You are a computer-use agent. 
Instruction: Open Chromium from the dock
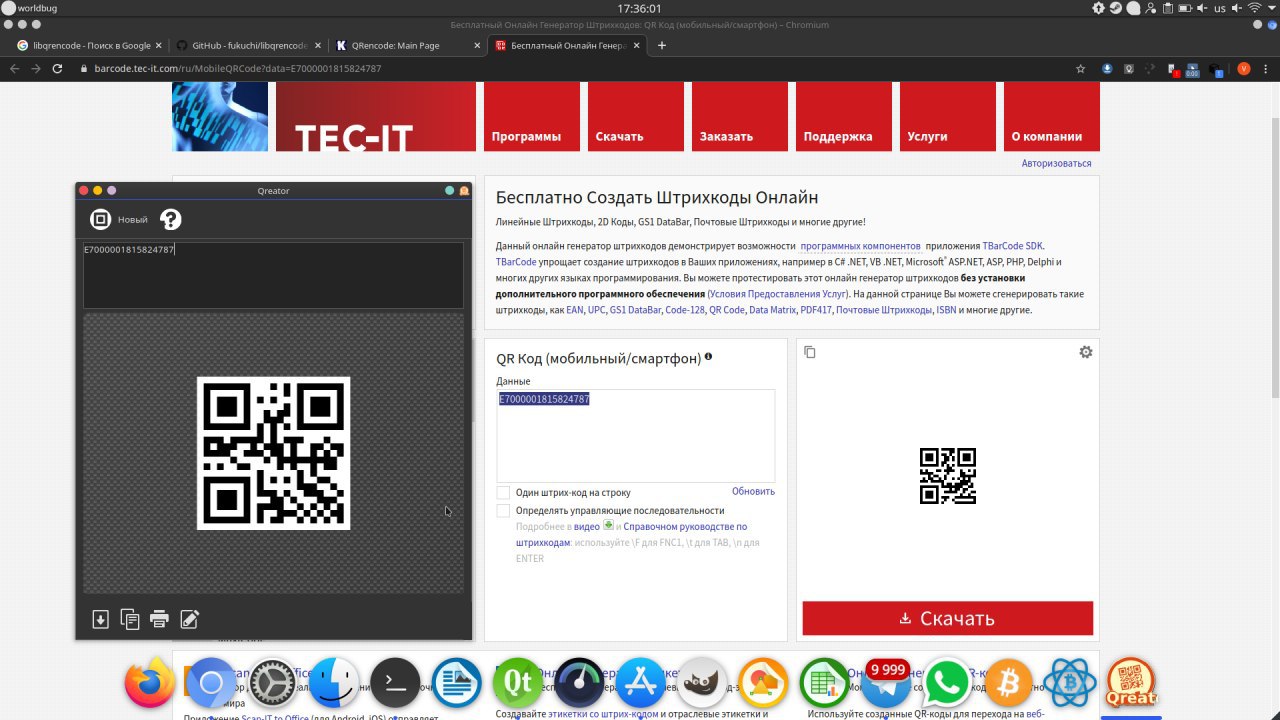coord(211,683)
